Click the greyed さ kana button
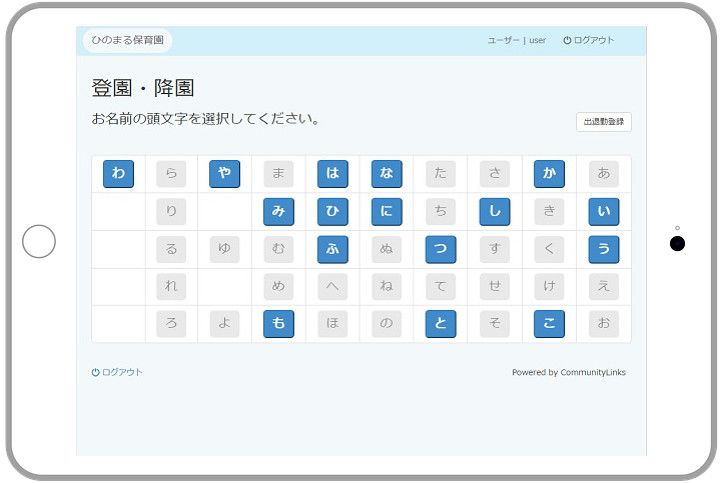 coord(495,174)
